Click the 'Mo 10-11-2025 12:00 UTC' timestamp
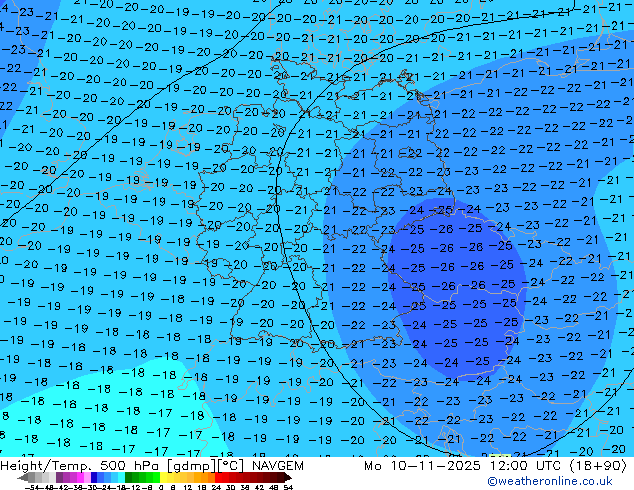The image size is (634, 490). (463, 466)
